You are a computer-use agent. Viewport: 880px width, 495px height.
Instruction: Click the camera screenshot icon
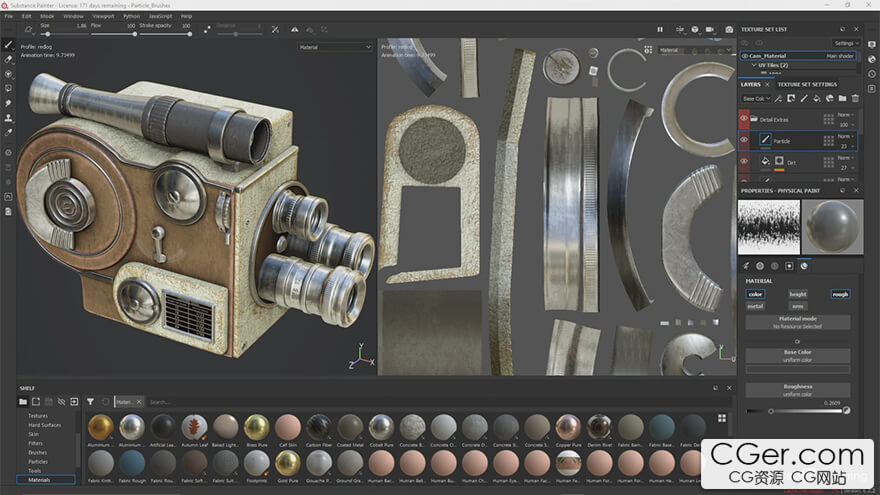[x=729, y=29]
